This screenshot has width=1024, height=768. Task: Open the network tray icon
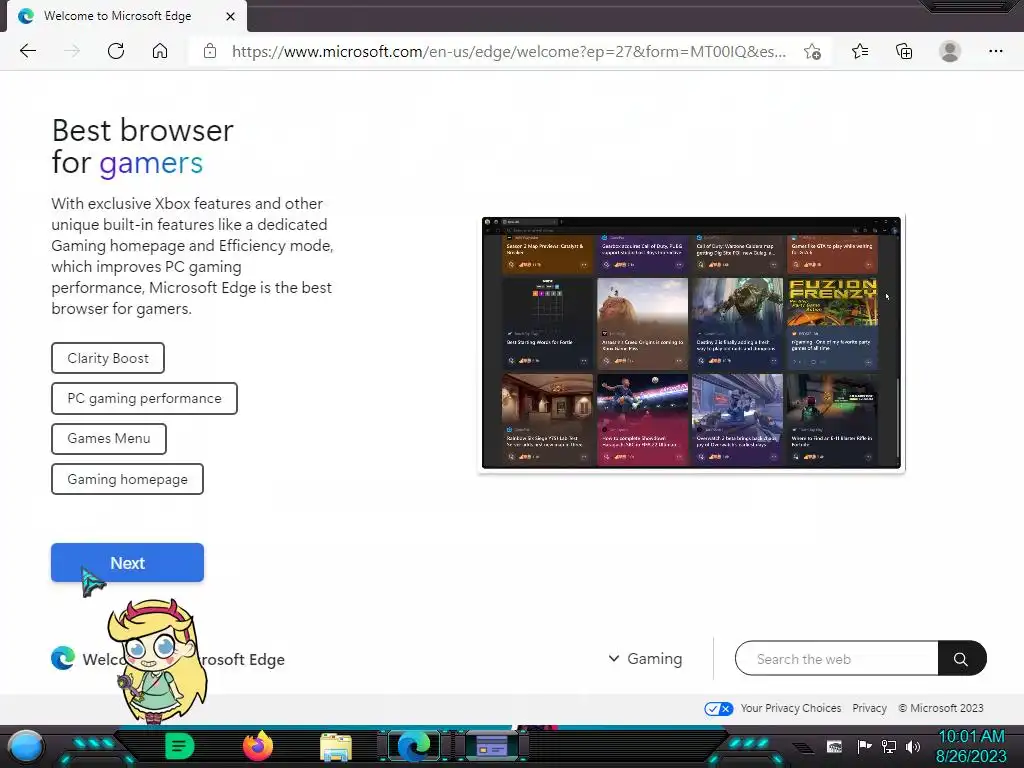[889, 746]
